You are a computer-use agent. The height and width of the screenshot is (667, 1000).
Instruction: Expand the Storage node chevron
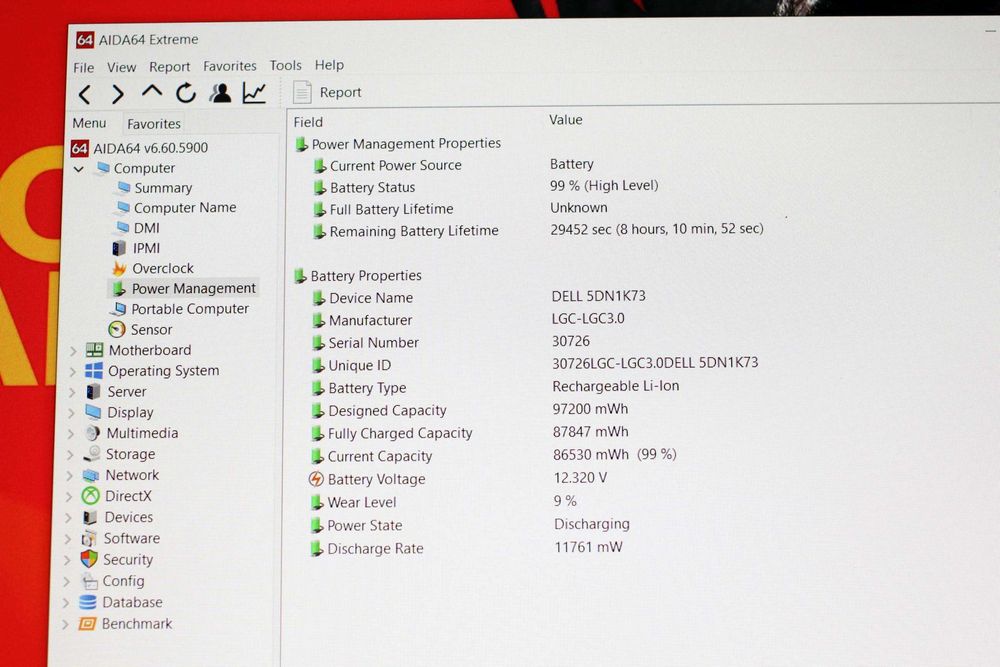click(70, 455)
